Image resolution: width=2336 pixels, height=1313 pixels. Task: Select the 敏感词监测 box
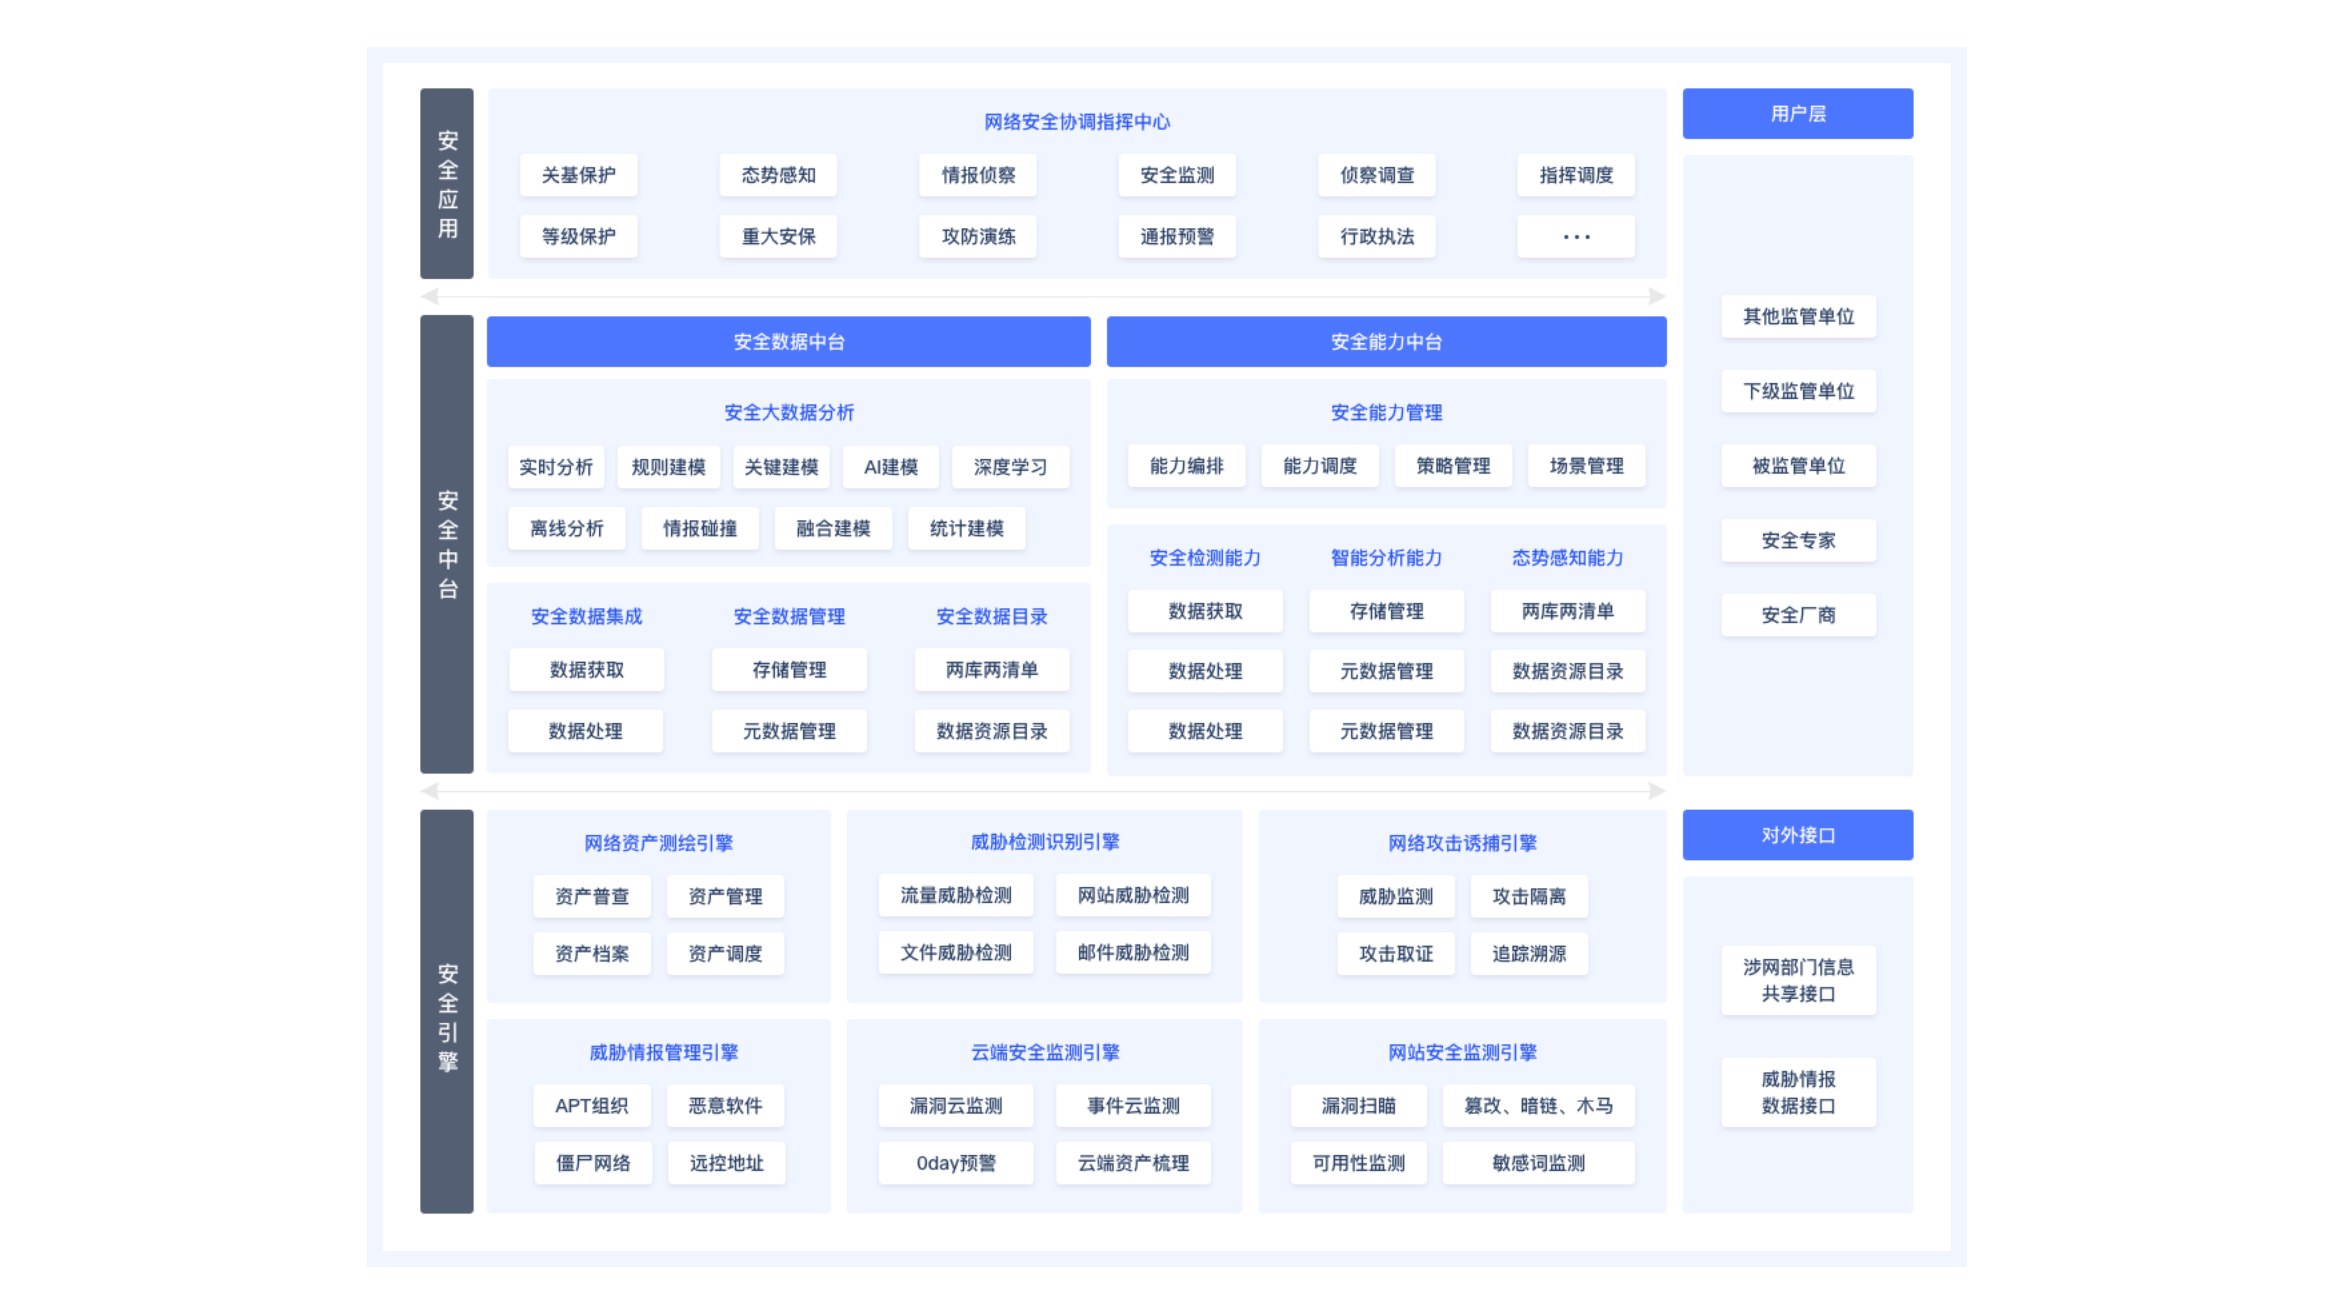(1538, 1163)
